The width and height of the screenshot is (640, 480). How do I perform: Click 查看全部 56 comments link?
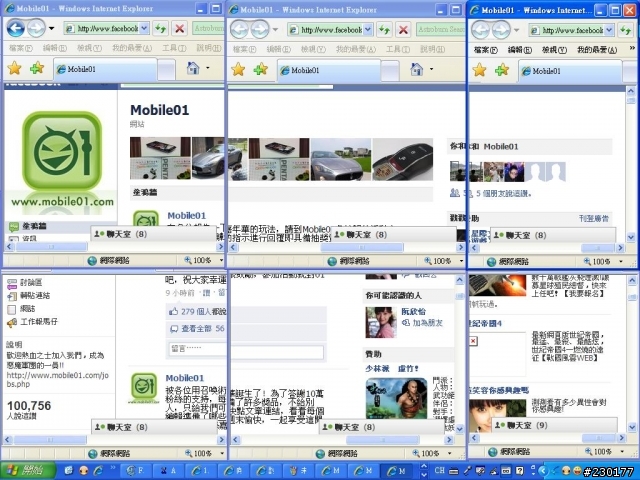pos(202,329)
